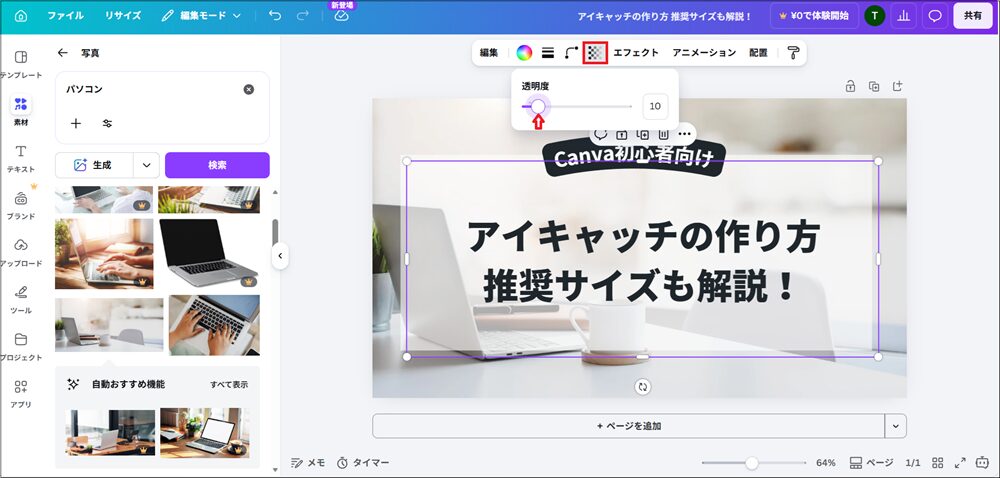Open the テンプレート sidebar tab
This screenshot has width=1000, height=478.
pos(21,64)
